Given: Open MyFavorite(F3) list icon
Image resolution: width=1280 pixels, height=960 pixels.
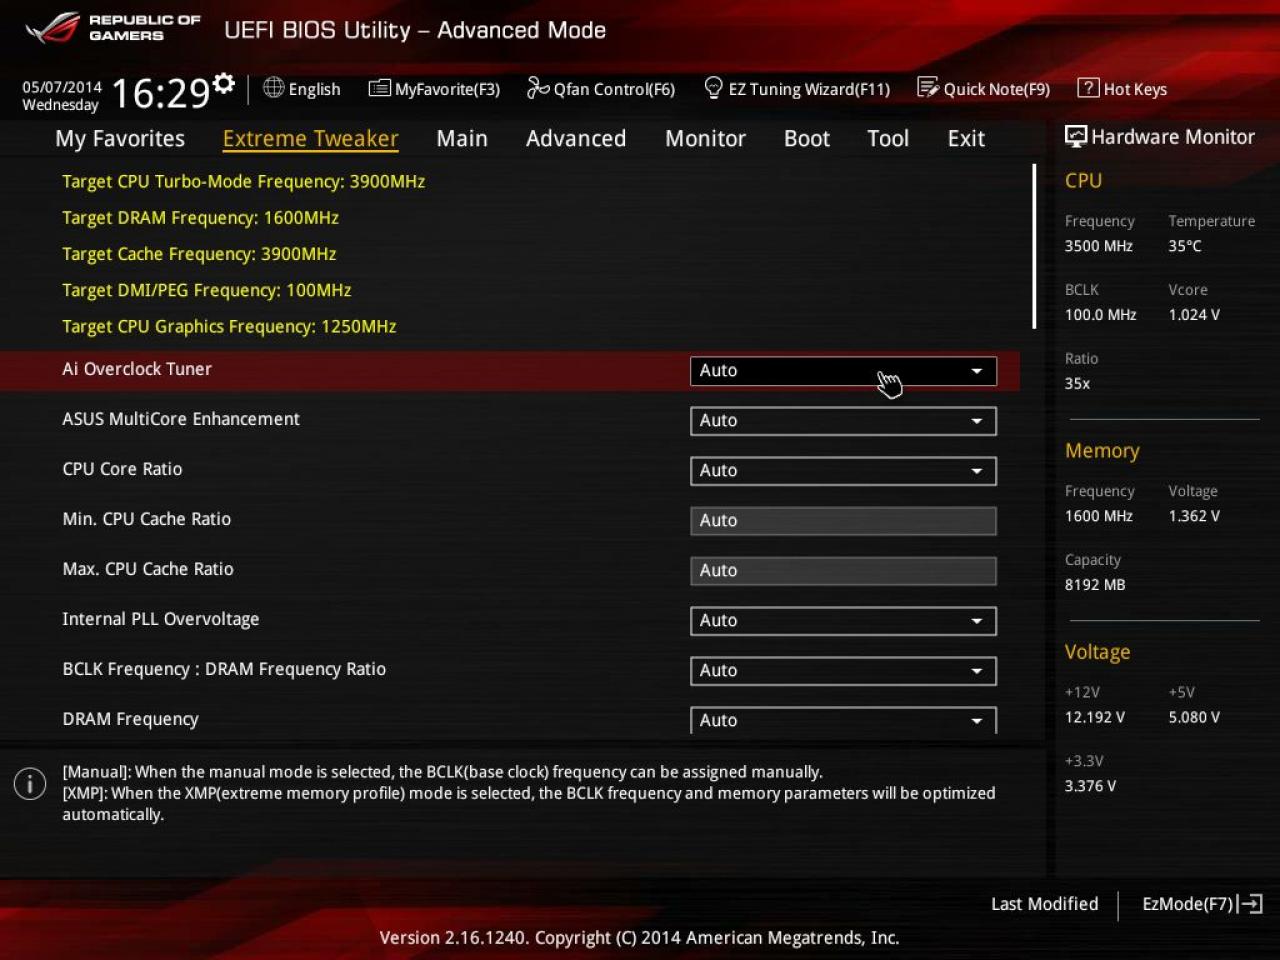Looking at the screenshot, I should point(379,88).
